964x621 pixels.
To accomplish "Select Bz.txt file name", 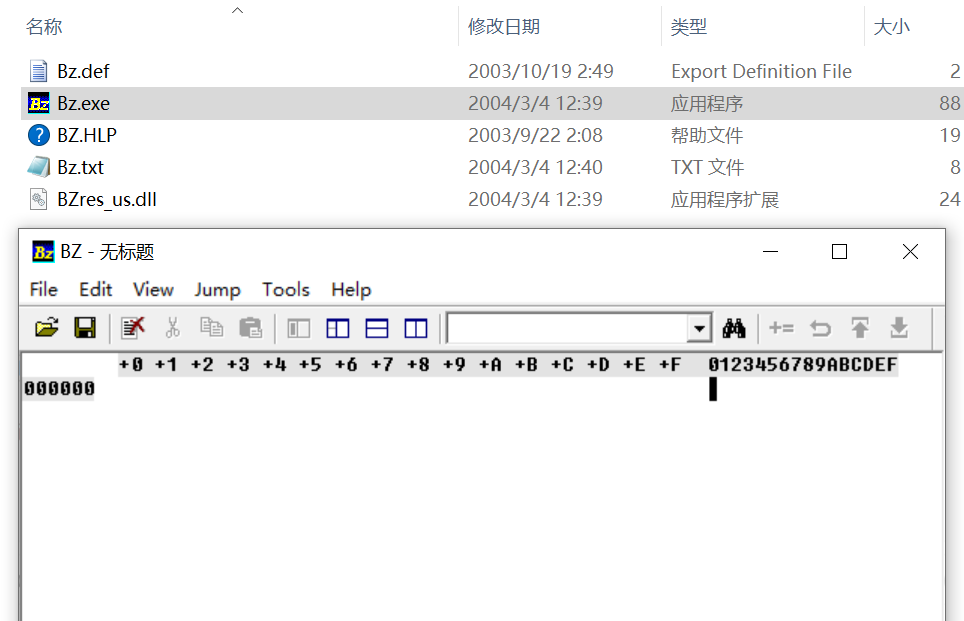I will point(81,167).
